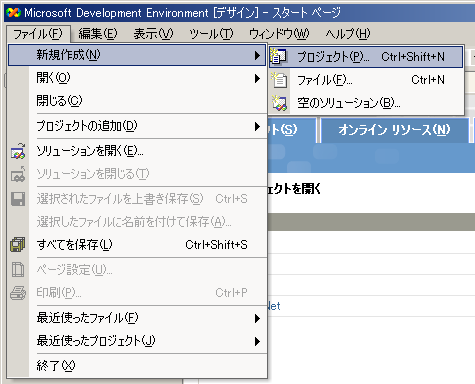Open the ウィンドウ(W) menu
Image resolution: width=475 pixels, height=384 pixels.
pyautogui.click(x=279, y=34)
